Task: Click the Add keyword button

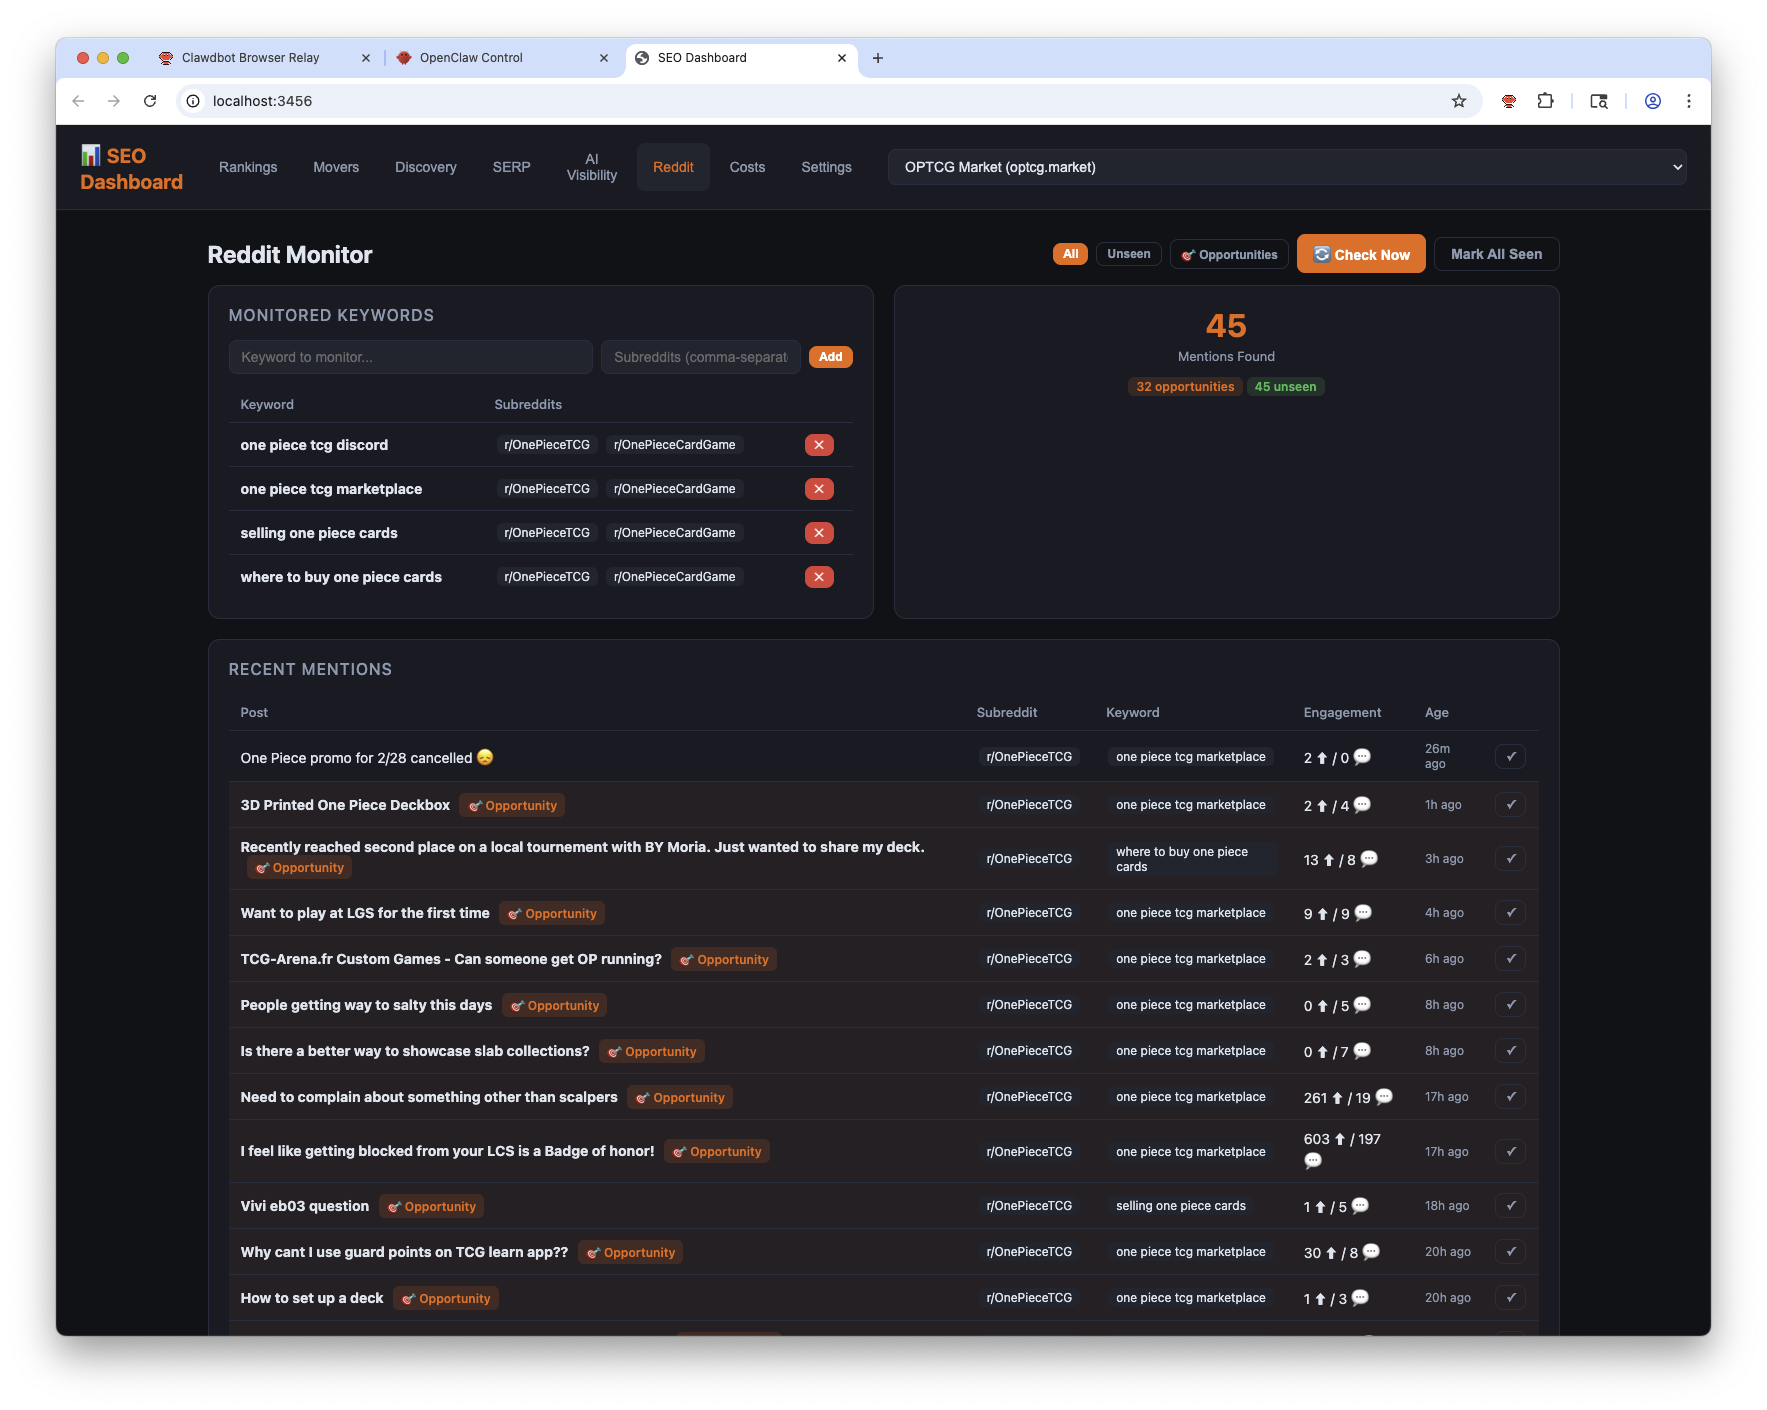Action: (x=830, y=357)
